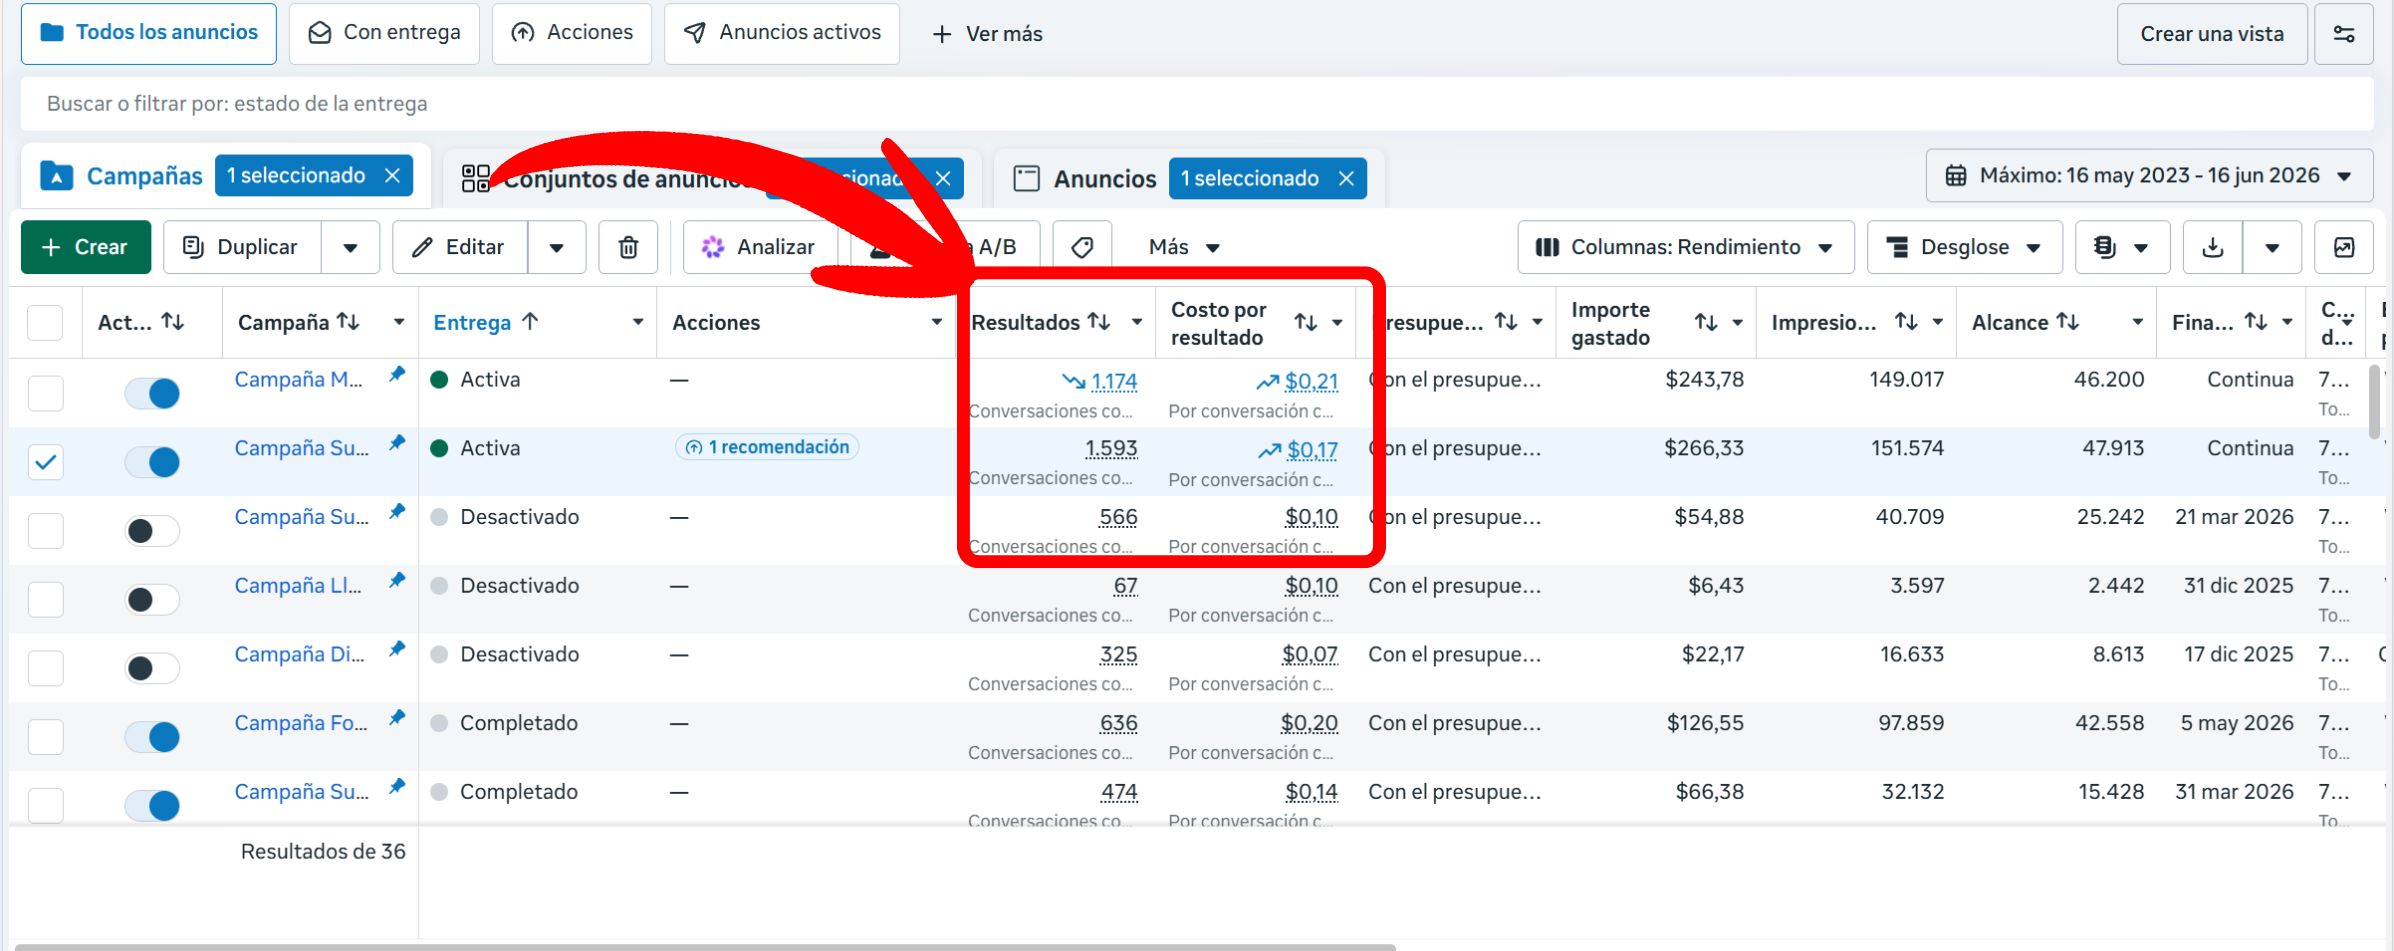Turn off the Campaña Fo... switch
This screenshot has height=951, width=2394.
[152, 737]
